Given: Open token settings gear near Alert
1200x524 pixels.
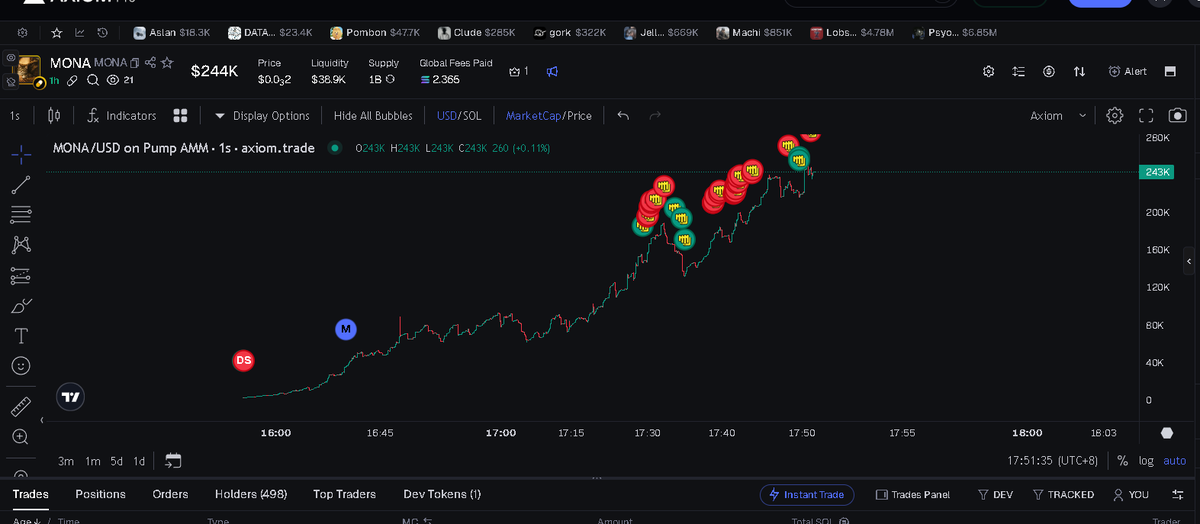Looking at the screenshot, I should [989, 72].
